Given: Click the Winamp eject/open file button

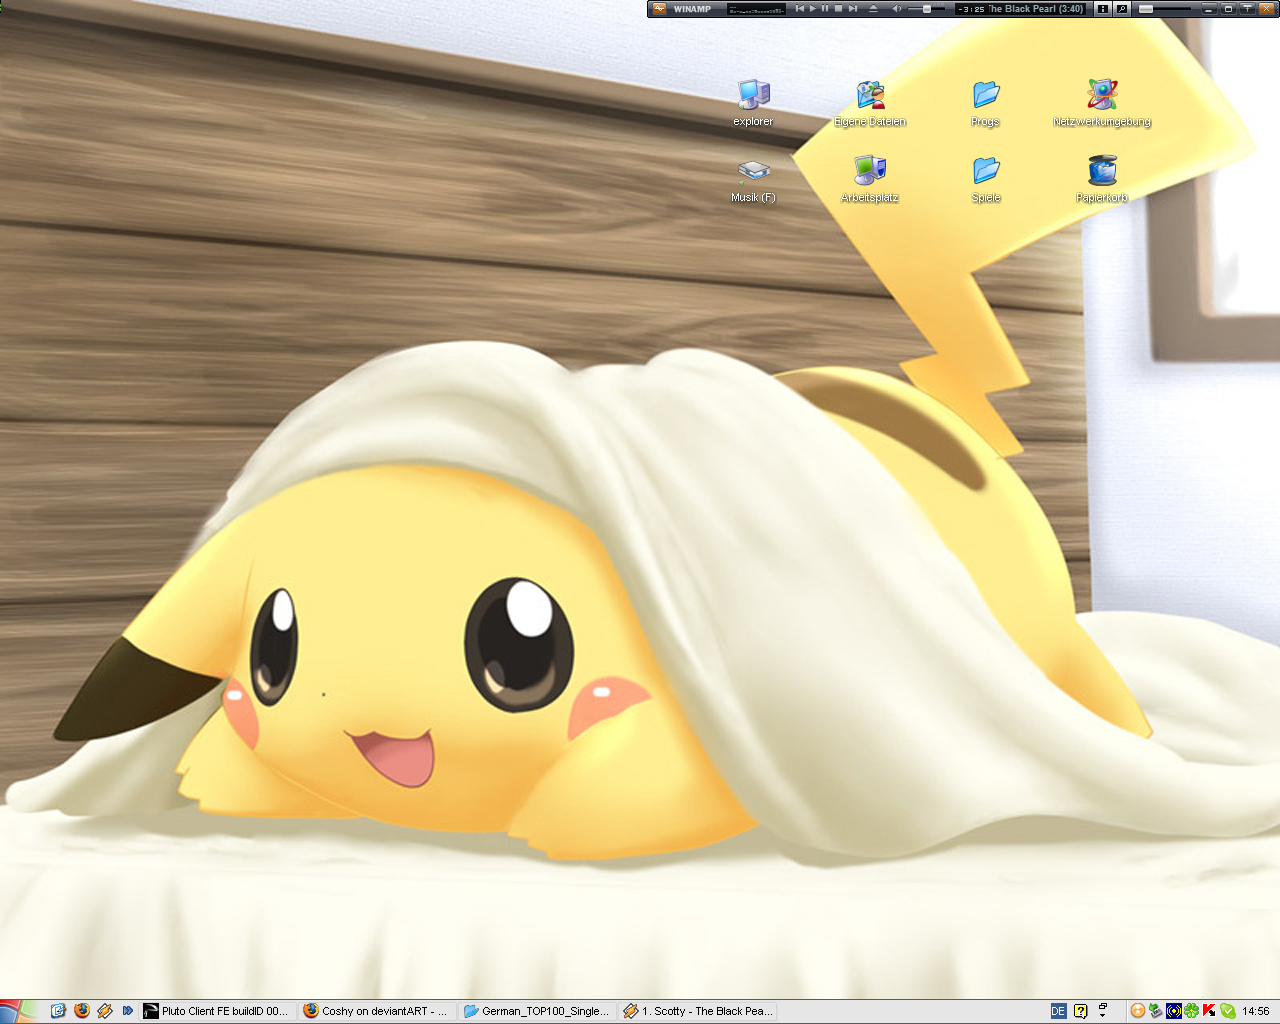Looking at the screenshot, I should (x=873, y=9).
